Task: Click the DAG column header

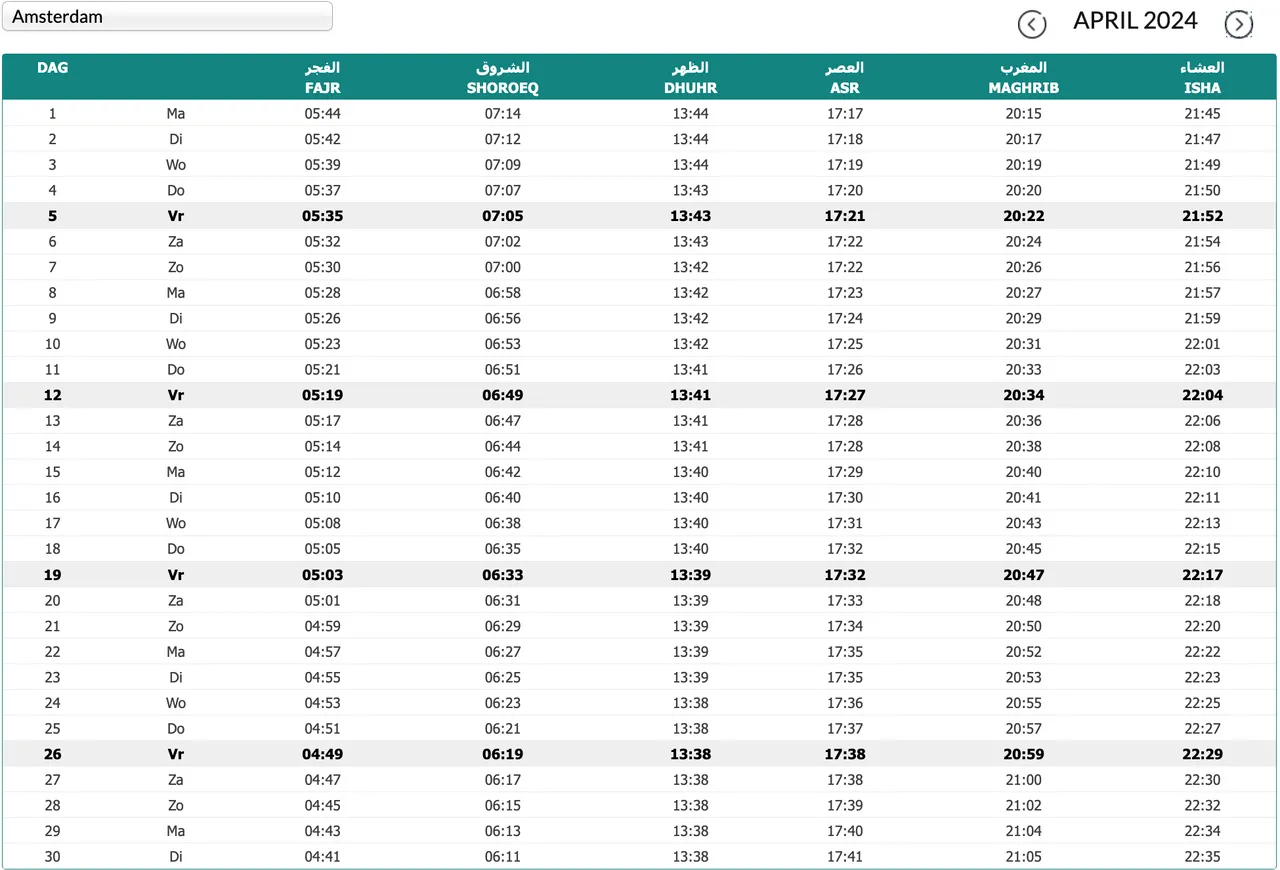Action: [53, 68]
